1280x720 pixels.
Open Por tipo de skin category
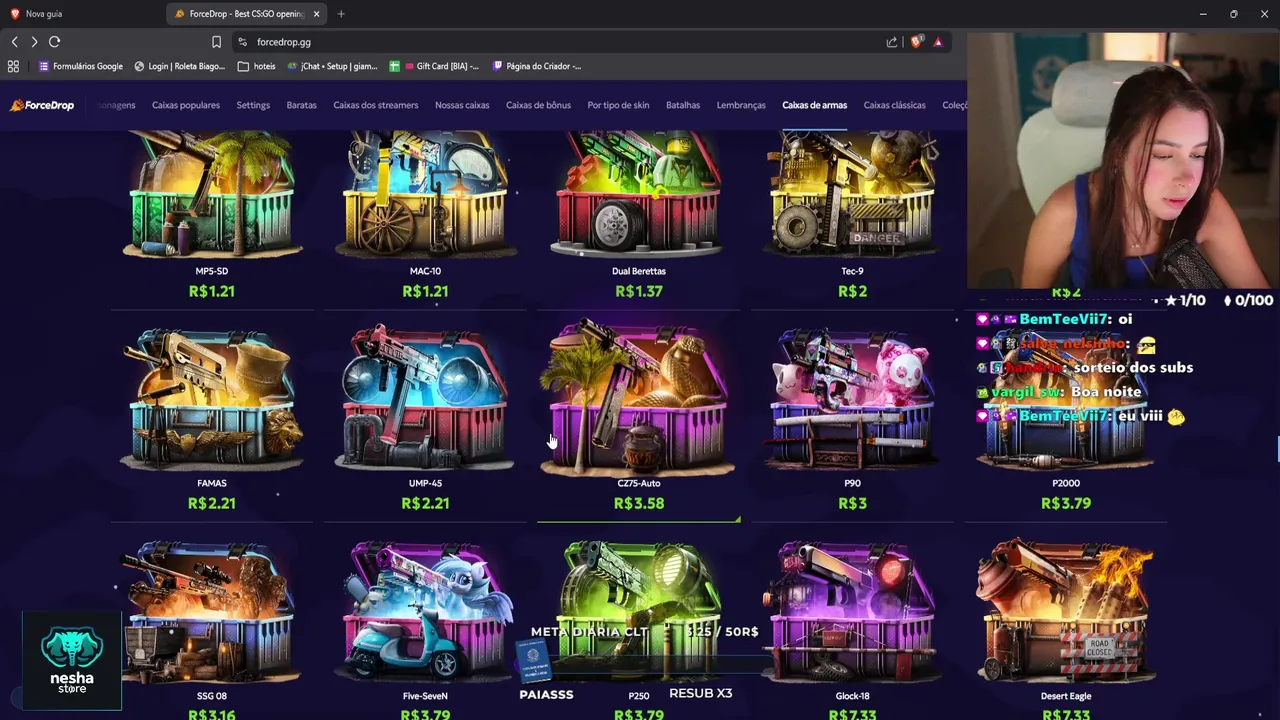(618, 105)
